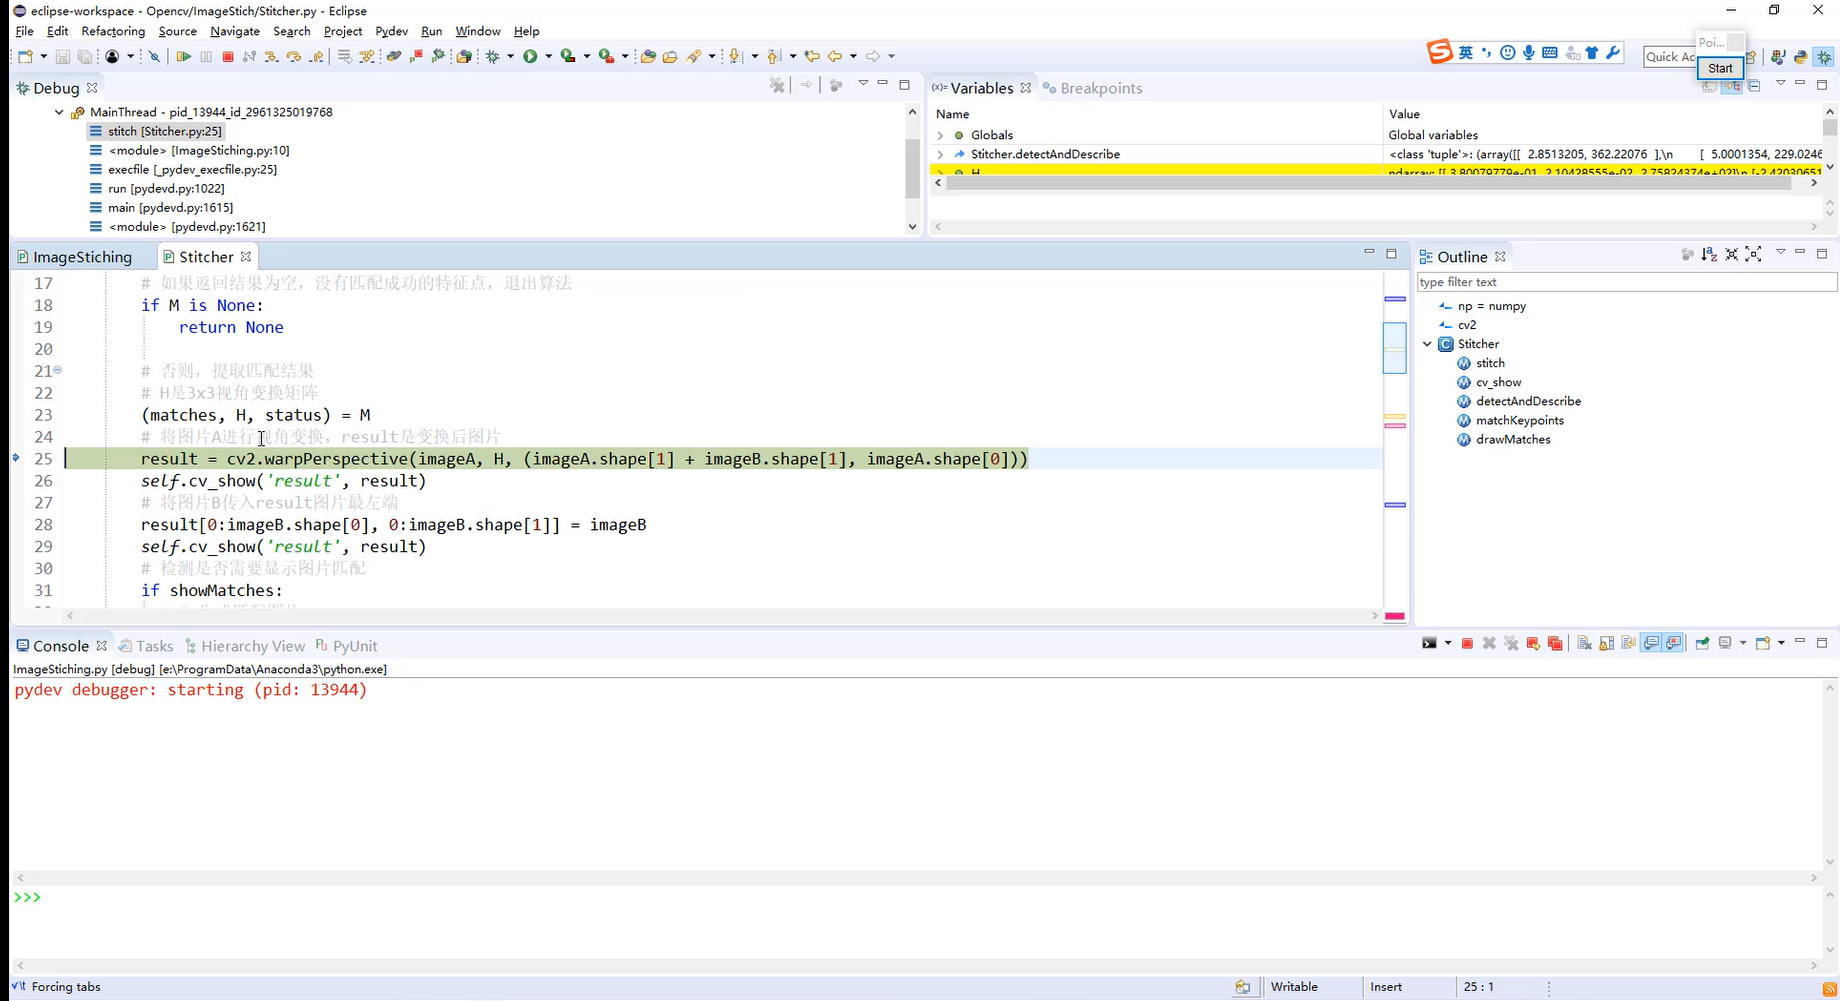
Task: Select detectAndDescribe method in Outline
Action: [x=1519, y=401]
